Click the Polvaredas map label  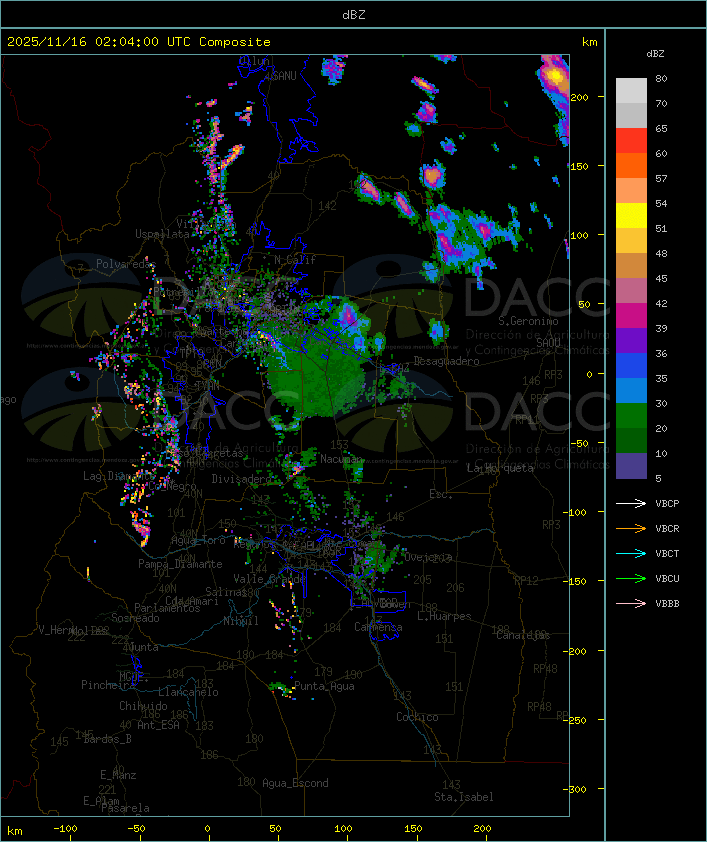point(126,264)
